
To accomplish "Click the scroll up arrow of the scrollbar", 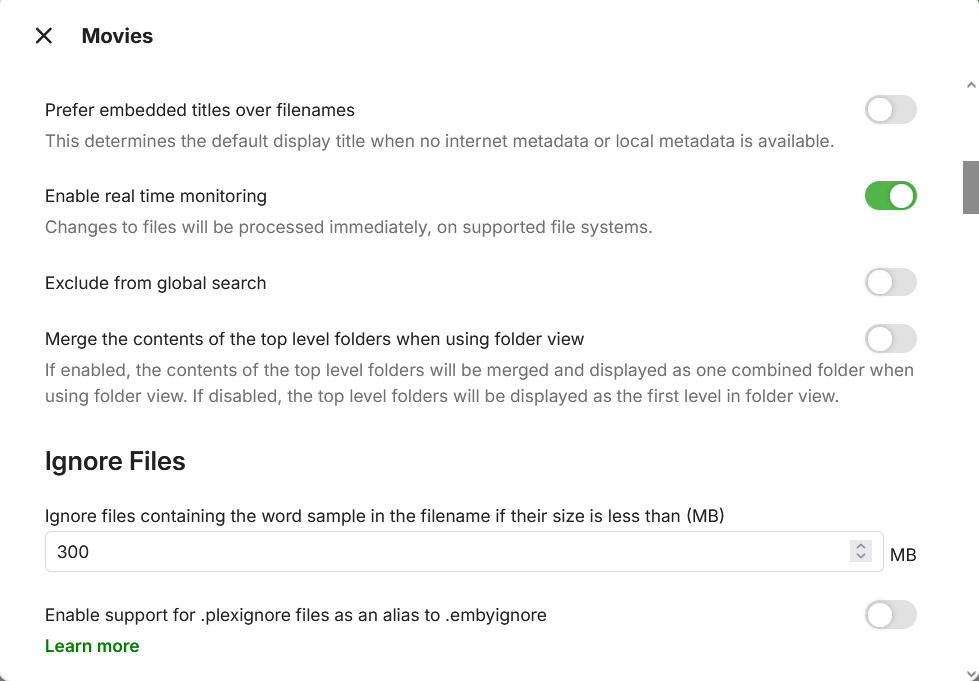I will [970, 86].
